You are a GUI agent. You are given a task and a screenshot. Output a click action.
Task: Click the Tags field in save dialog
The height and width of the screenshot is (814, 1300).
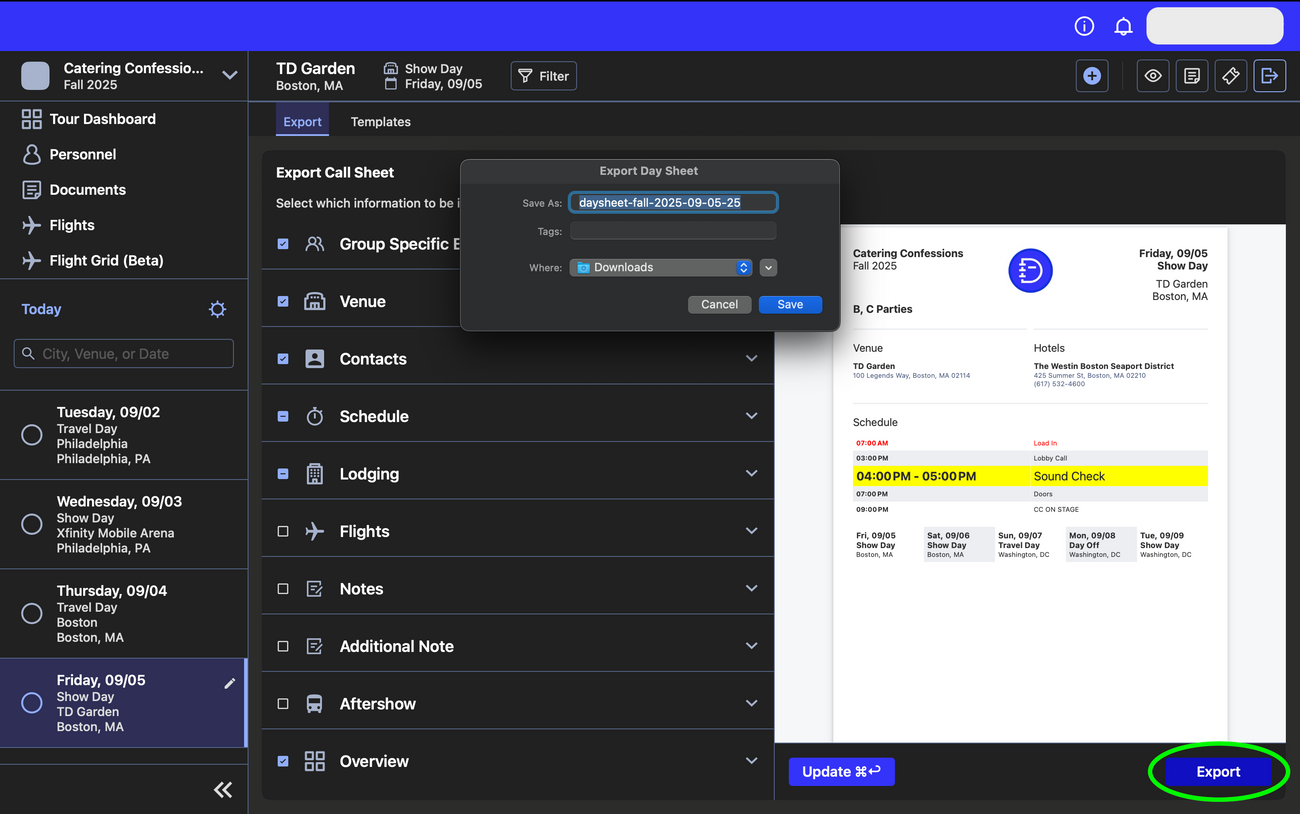(673, 231)
